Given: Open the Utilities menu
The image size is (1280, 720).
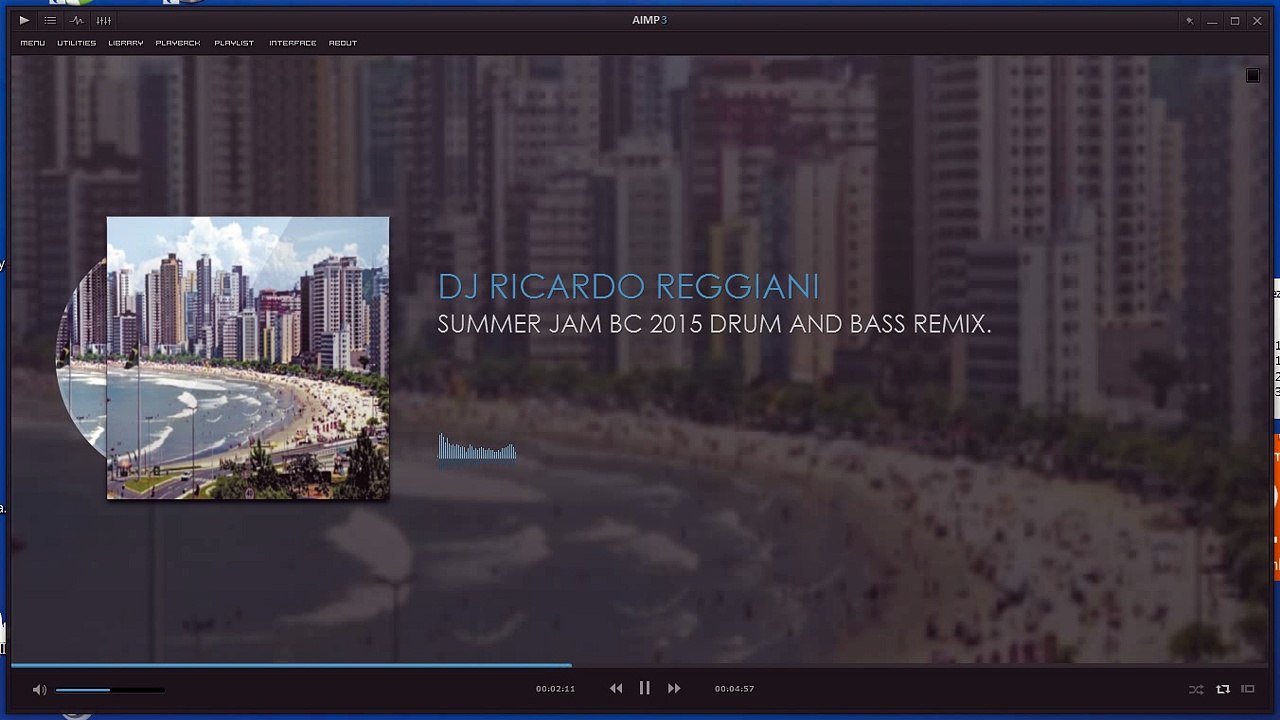Looking at the screenshot, I should (x=76, y=43).
